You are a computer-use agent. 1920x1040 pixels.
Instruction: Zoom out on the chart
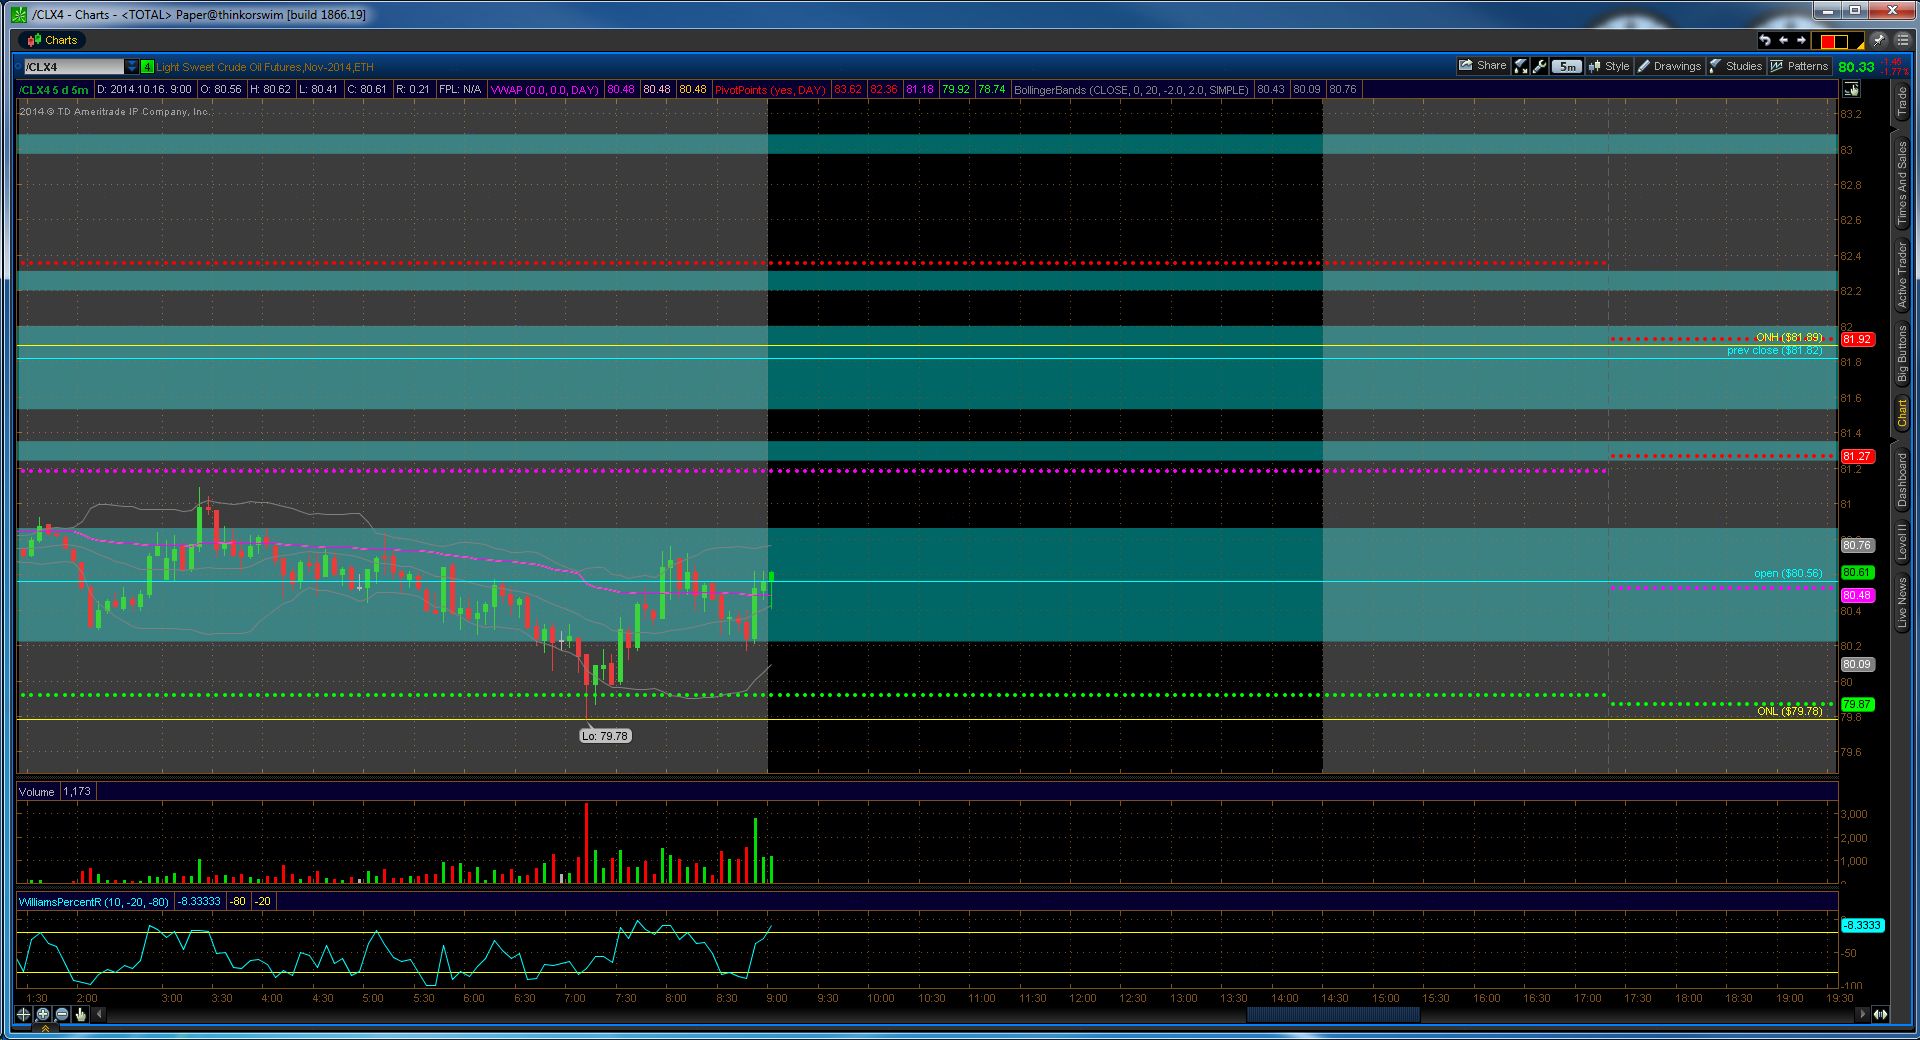[x=62, y=1014]
